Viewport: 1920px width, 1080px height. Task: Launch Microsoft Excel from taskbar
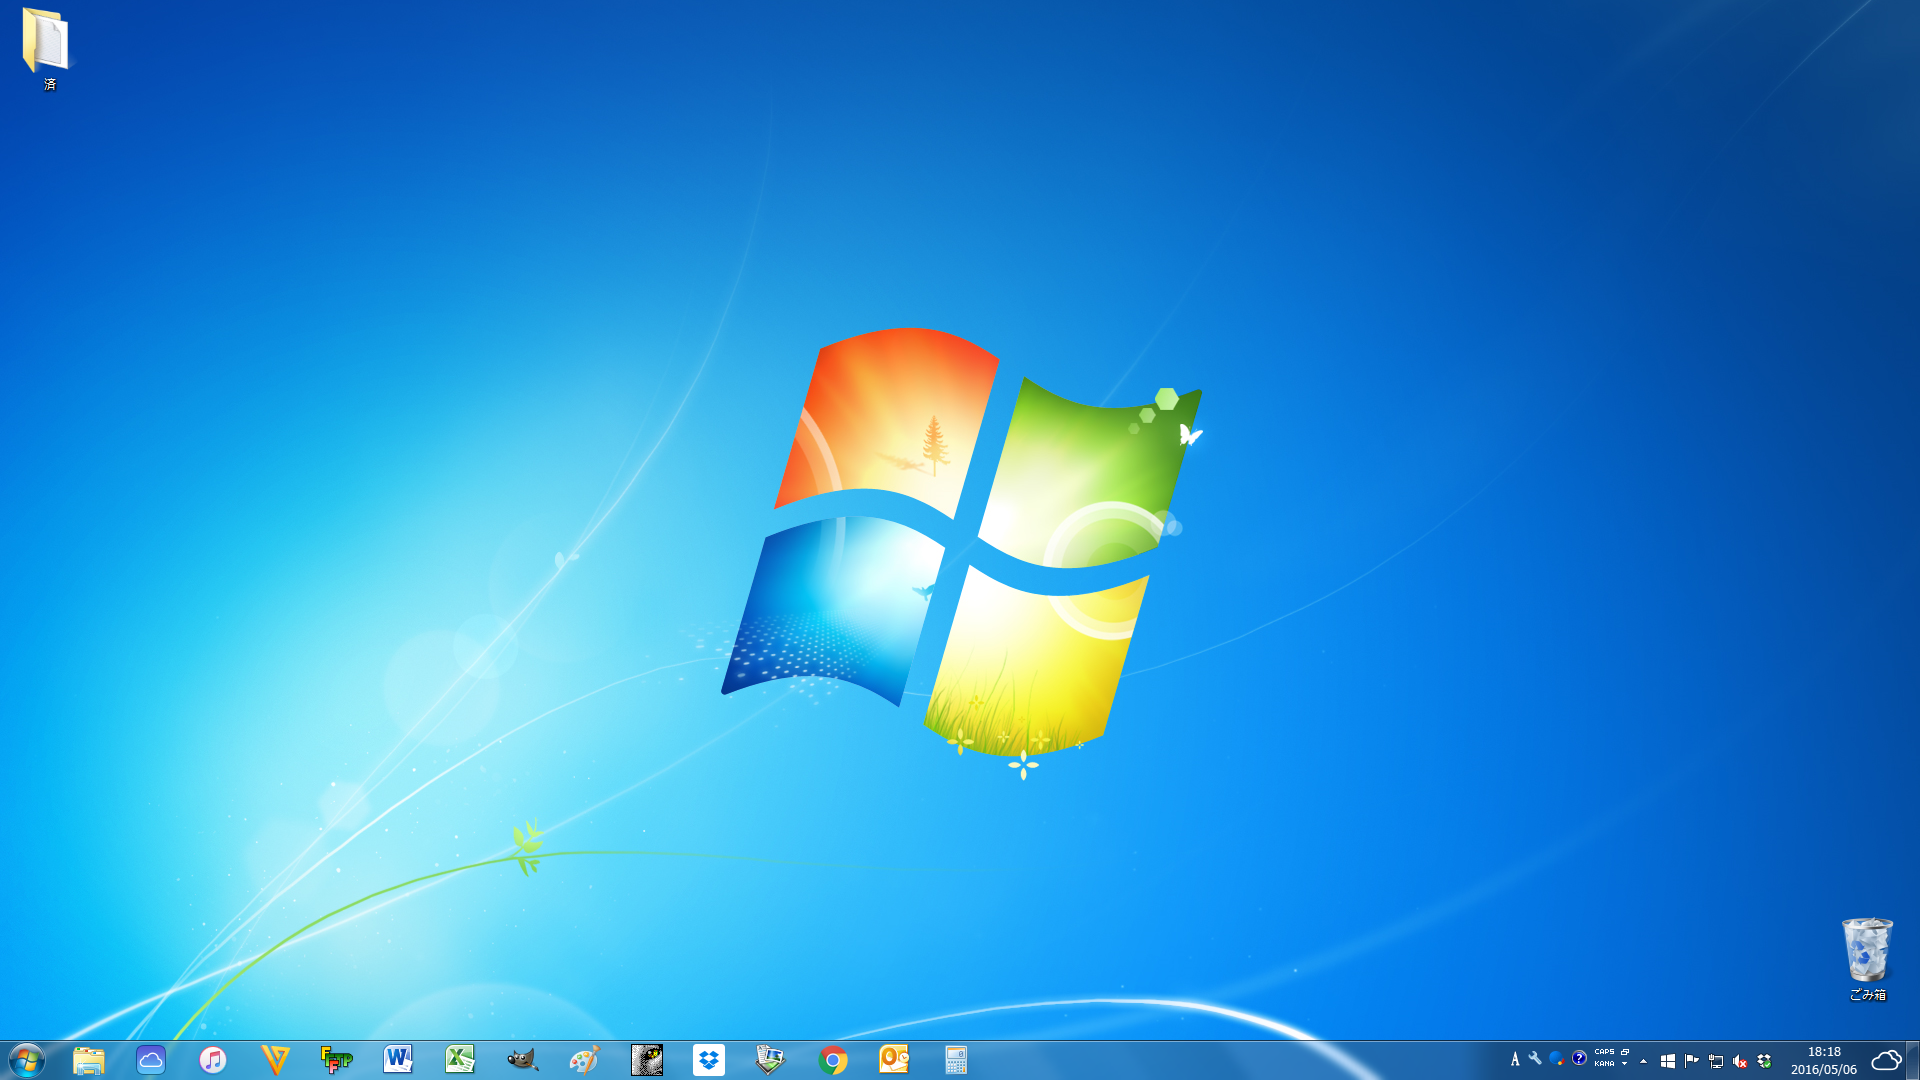[x=460, y=1060]
